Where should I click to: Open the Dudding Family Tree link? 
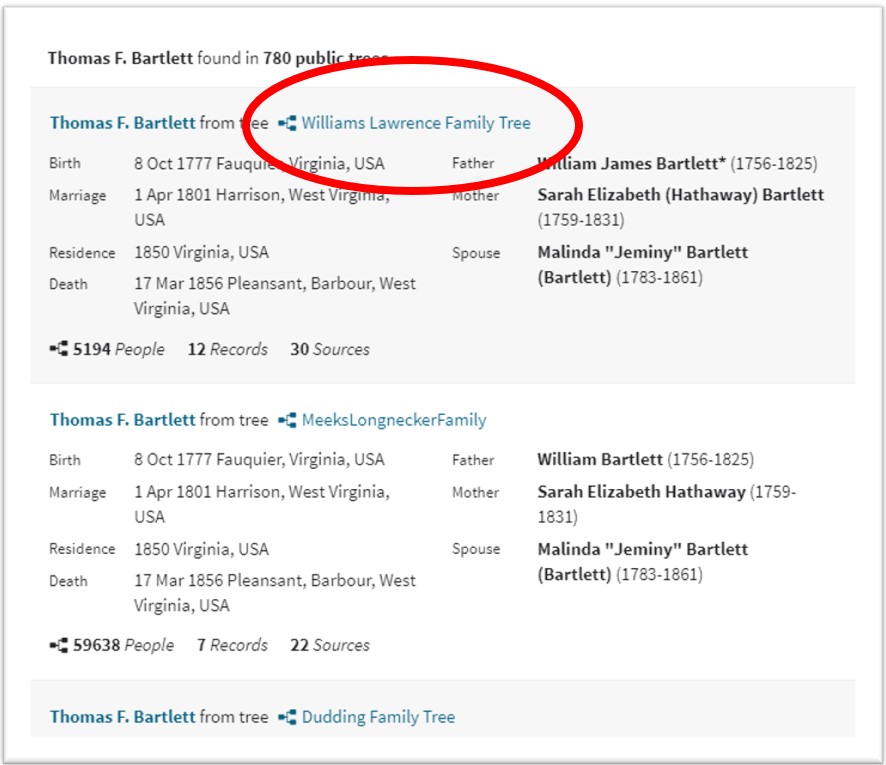(x=378, y=717)
